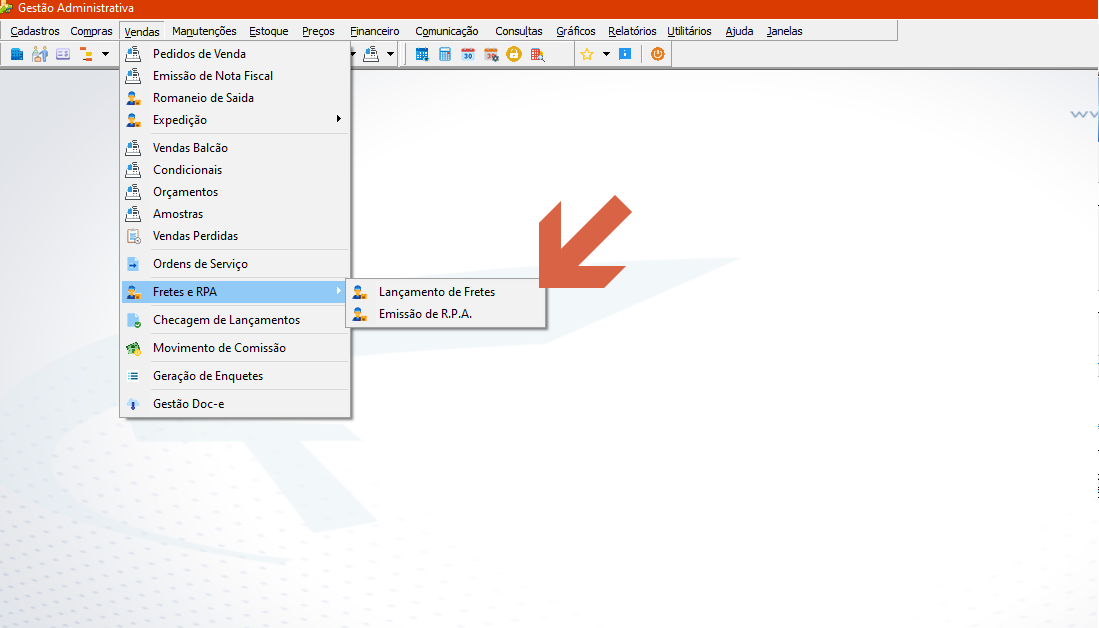Viewport: 1099px width, 628px height.
Task: Choose Condicionais from Vendas menu
Action: (235, 170)
